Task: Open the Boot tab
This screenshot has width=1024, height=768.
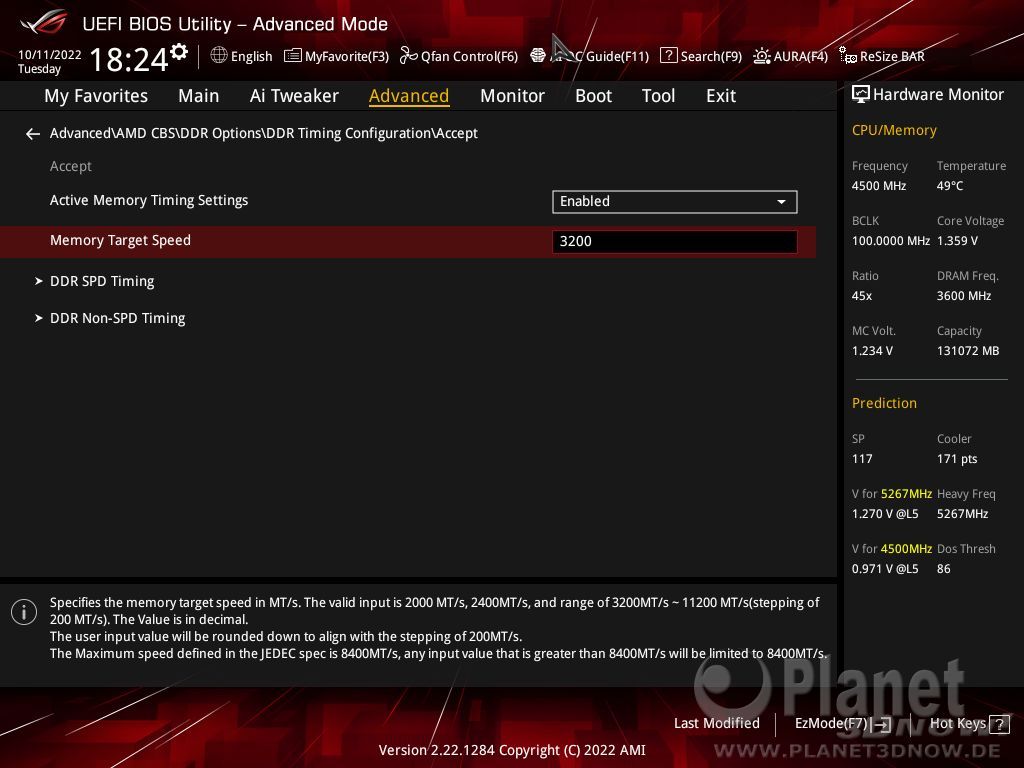Action: coord(593,96)
